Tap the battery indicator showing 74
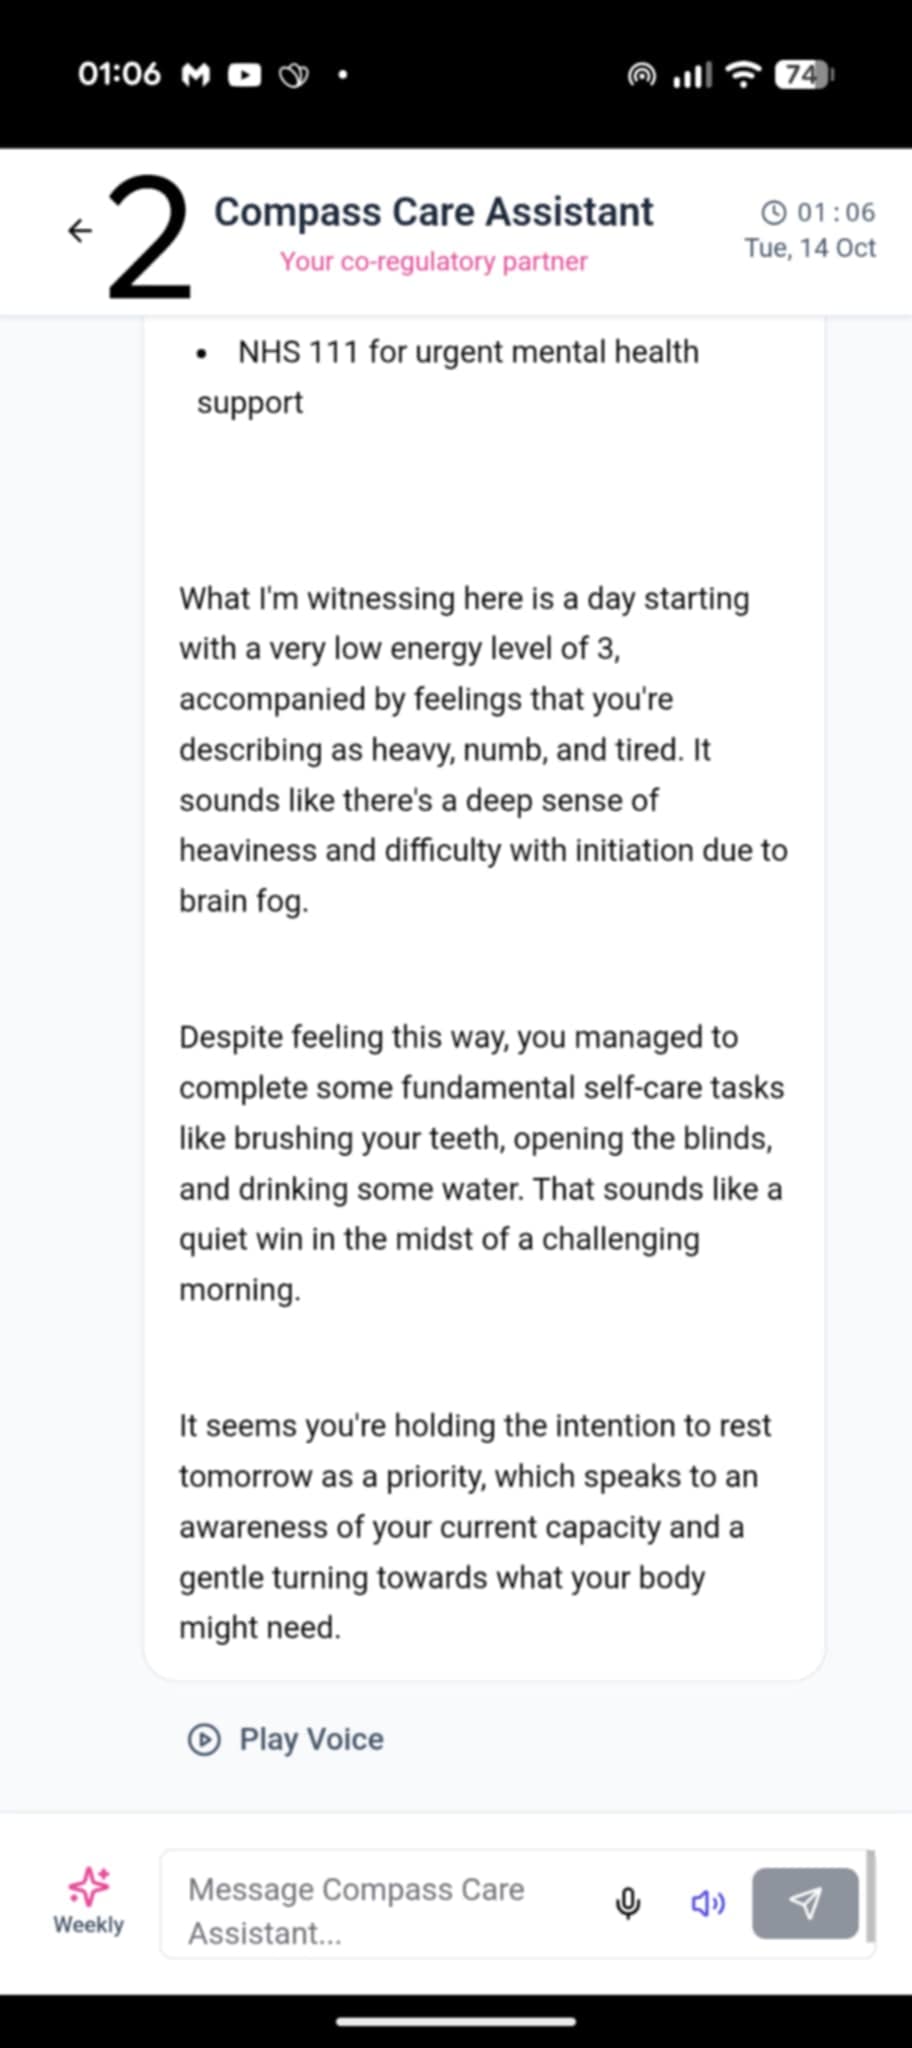 [x=804, y=75]
